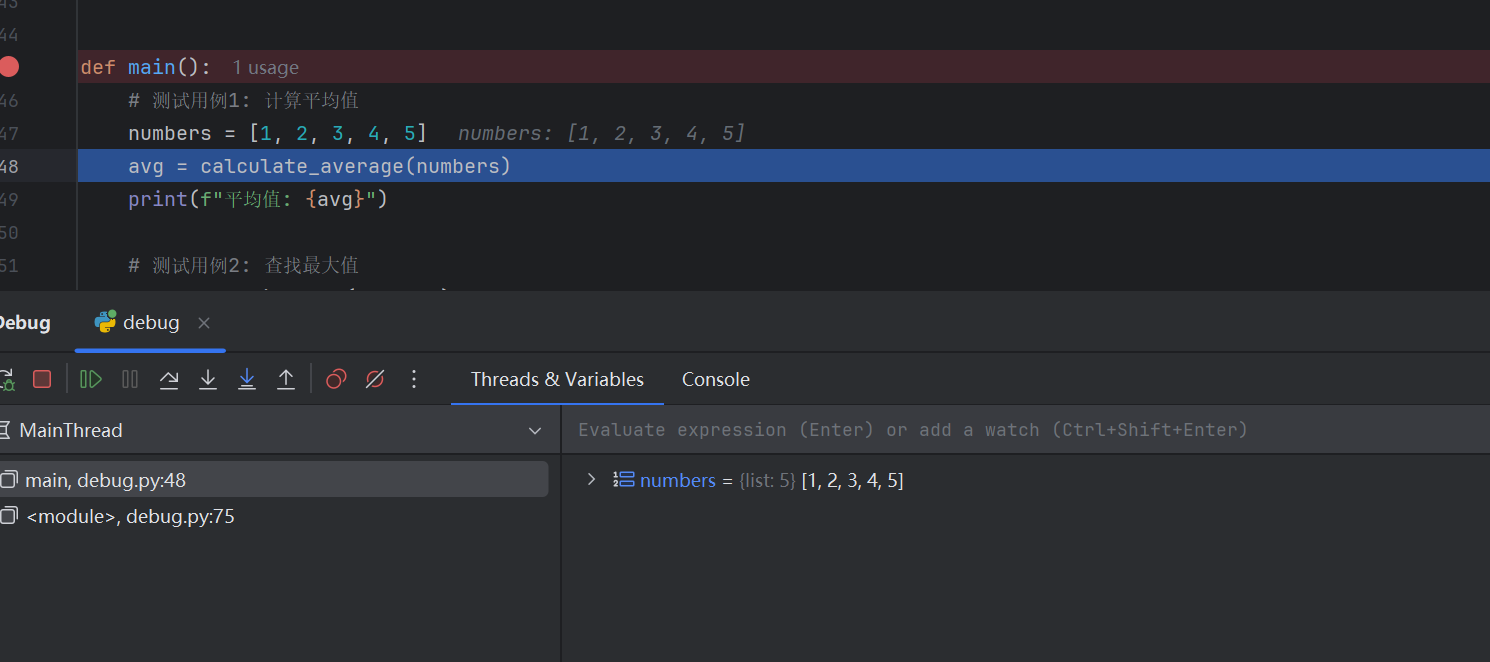1490x662 pixels.
Task: Click gutter line number 49
Action: click(x=9, y=199)
